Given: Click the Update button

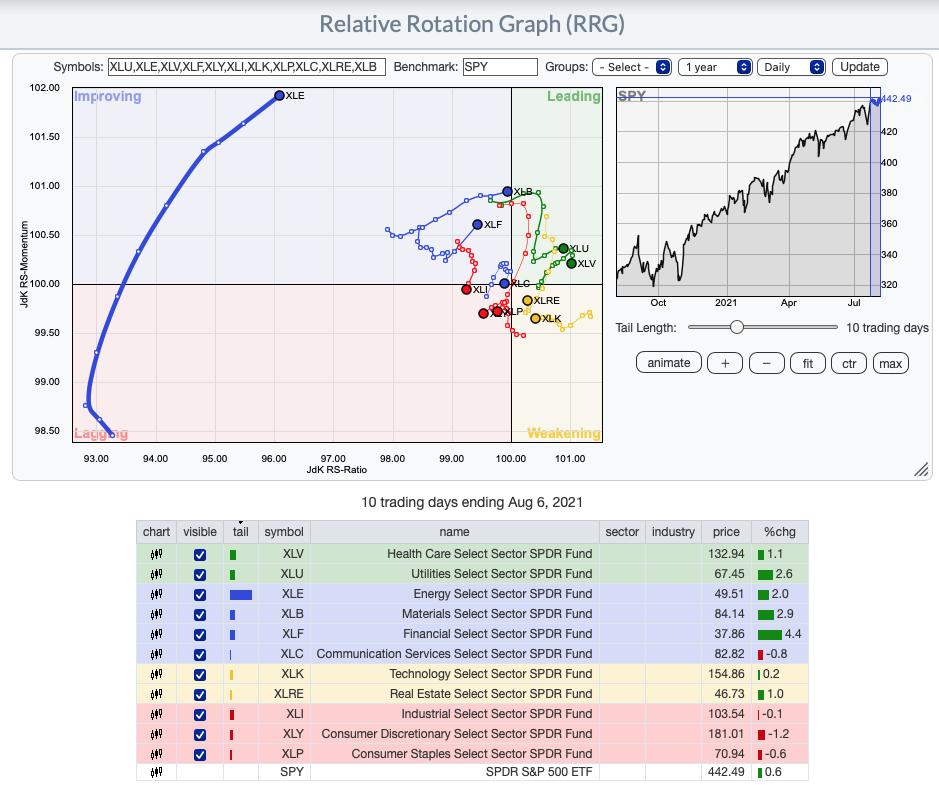Looking at the screenshot, I should pyautogui.click(x=859, y=67).
